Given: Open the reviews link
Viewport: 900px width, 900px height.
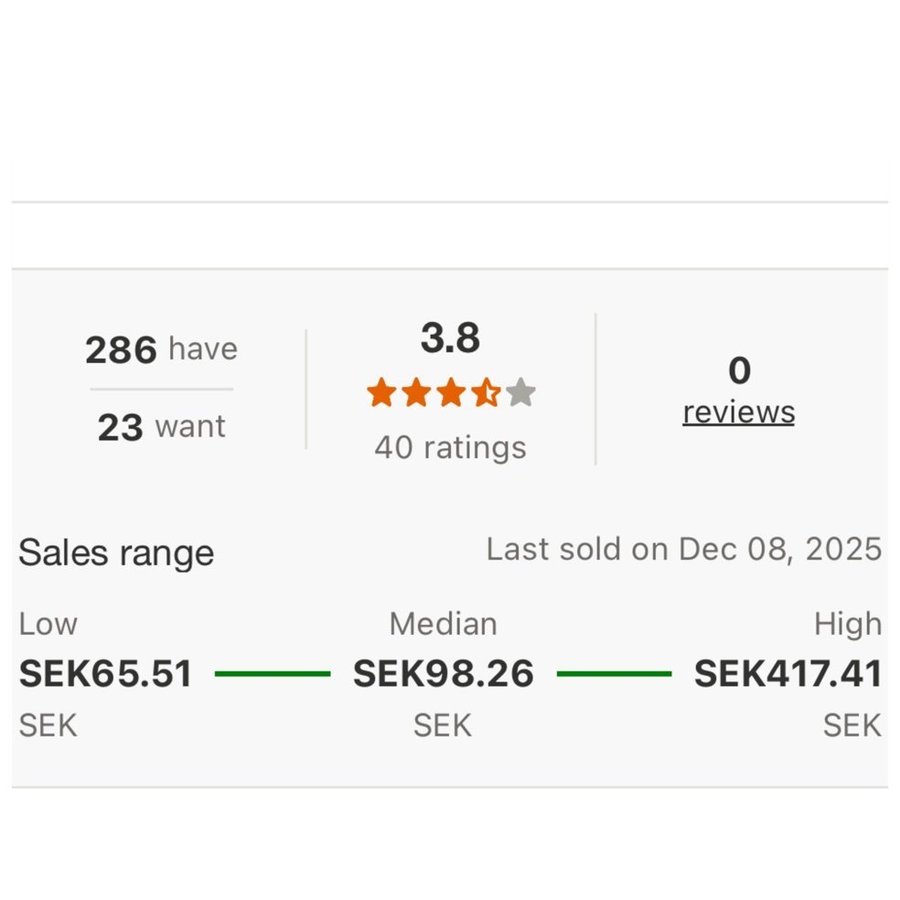Looking at the screenshot, I should click(738, 412).
